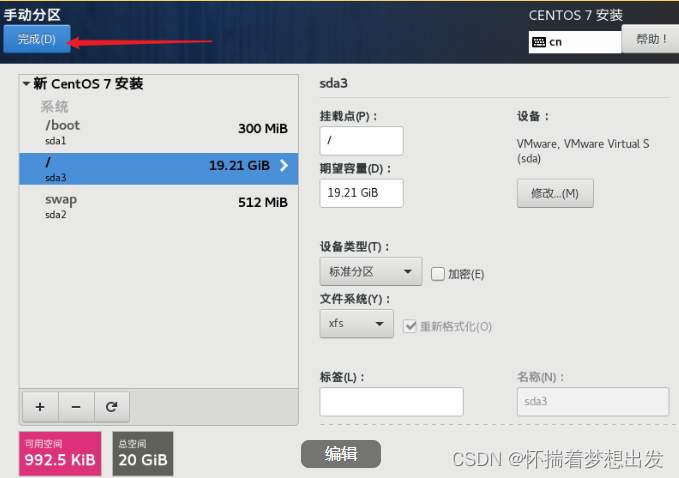This screenshot has width=679, height=478.
Task: Select the /boot sda1 partition row
Action: point(158,132)
